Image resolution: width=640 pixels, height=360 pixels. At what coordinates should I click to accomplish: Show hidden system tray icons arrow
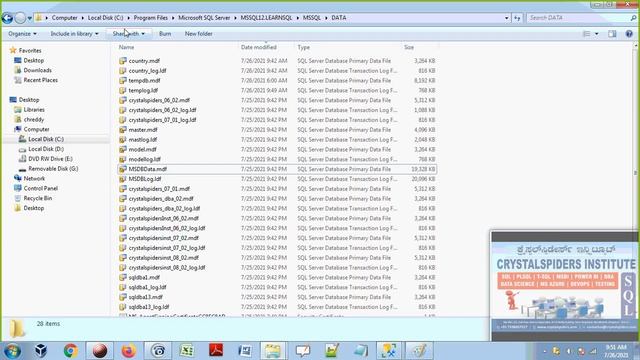[544, 351]
